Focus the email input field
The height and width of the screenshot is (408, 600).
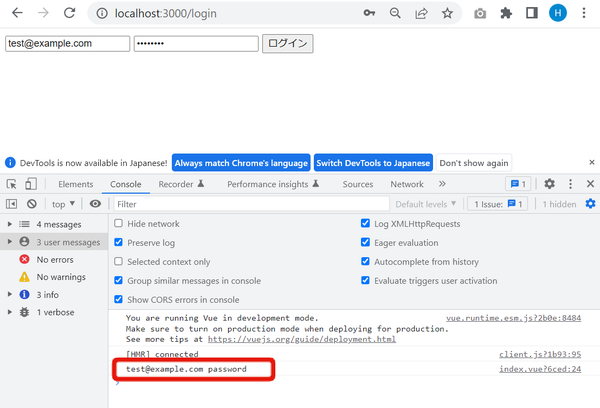[67, 43]
